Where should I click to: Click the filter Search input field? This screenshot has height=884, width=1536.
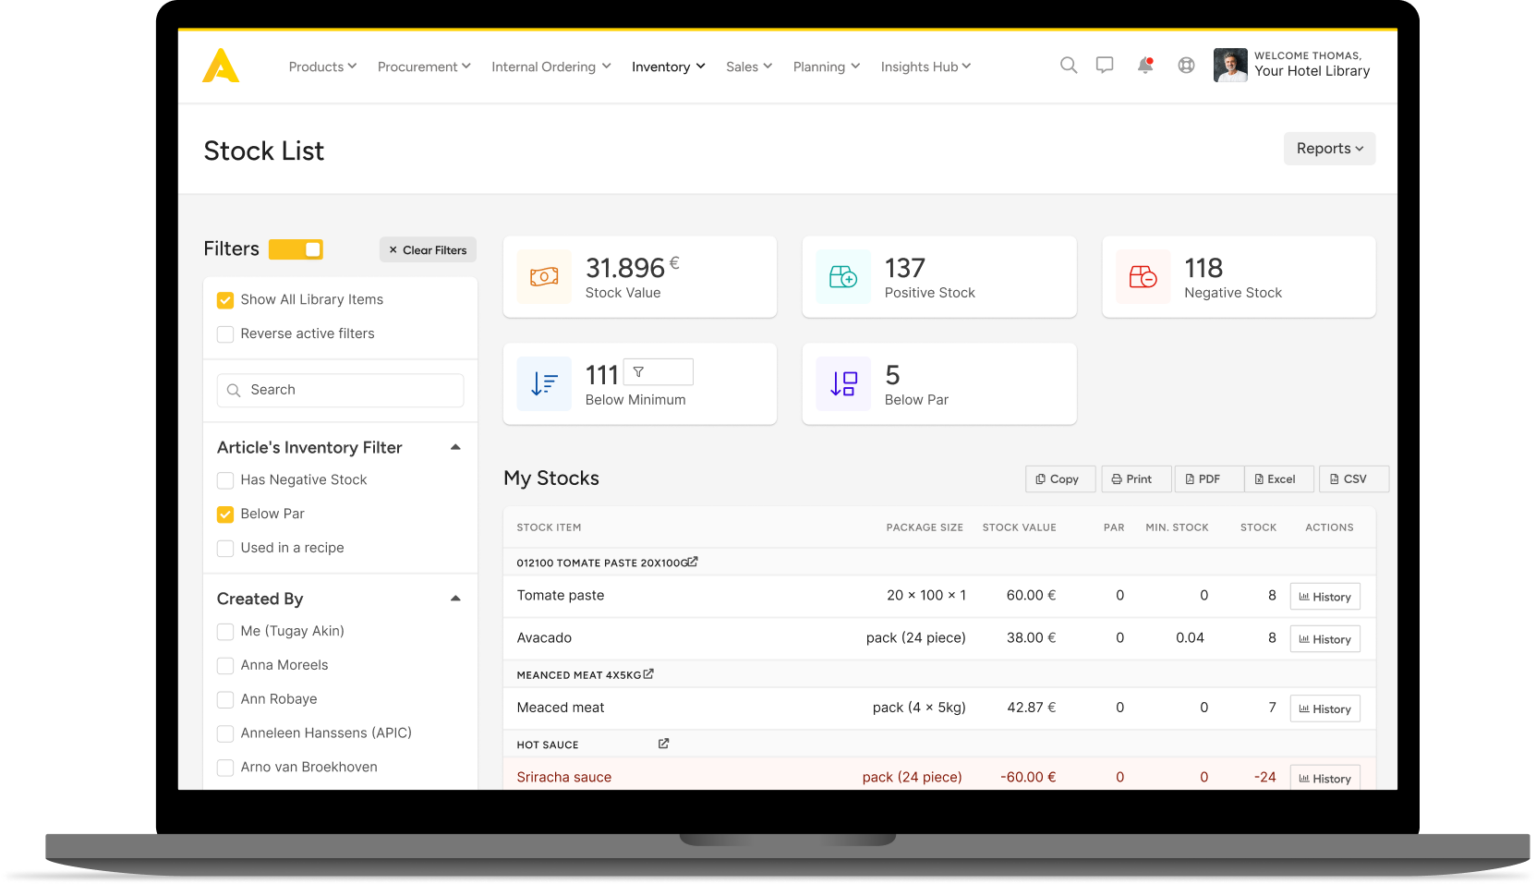(340, 390)
